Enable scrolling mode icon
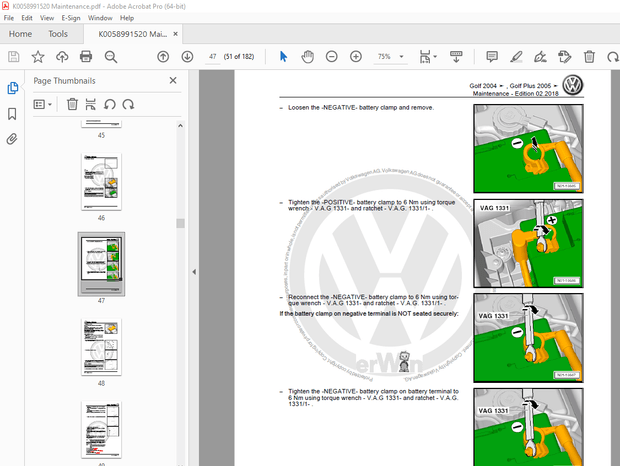Image resolution: width=620 pixels, height=466 pixels. (456, 57)
